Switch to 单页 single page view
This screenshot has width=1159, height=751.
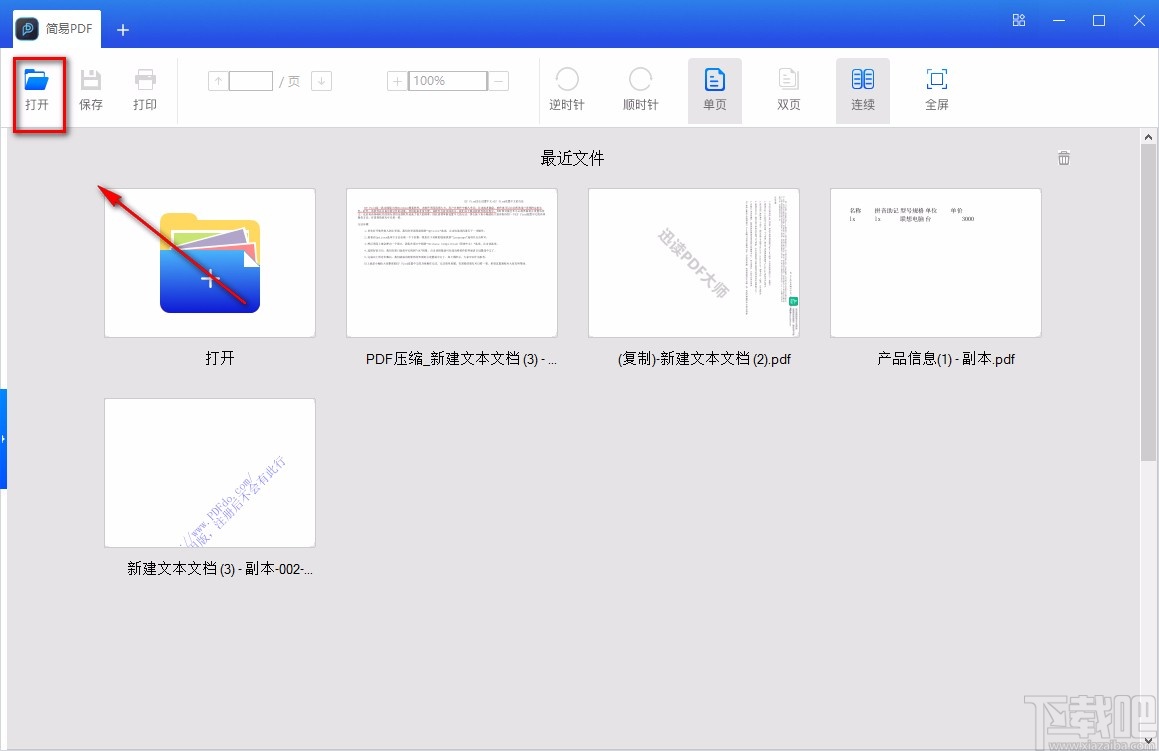point(714,90)
